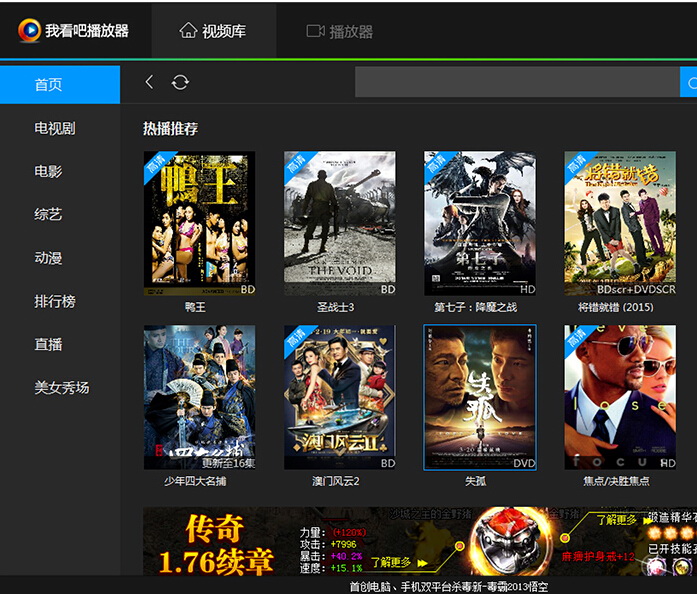This screenshot has height=594, width=697.
Task: Click the 将错就错 (2015) title link
Action: [x=616, y=307]
